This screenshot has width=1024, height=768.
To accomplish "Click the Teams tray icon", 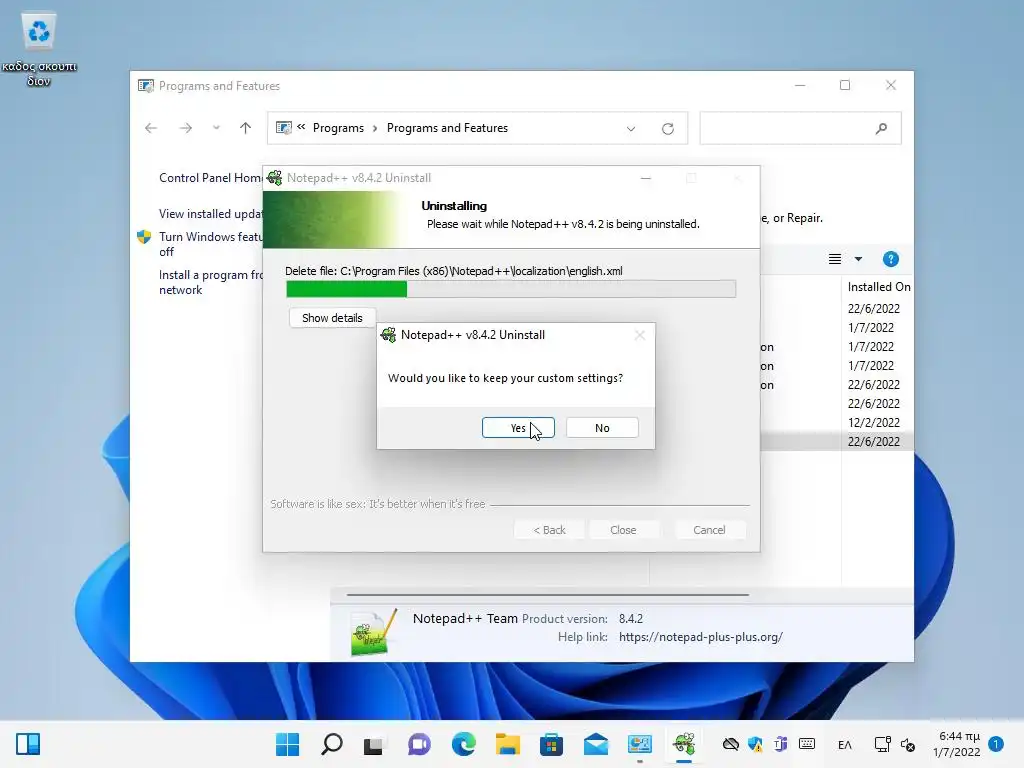I will tap(780, 744).
